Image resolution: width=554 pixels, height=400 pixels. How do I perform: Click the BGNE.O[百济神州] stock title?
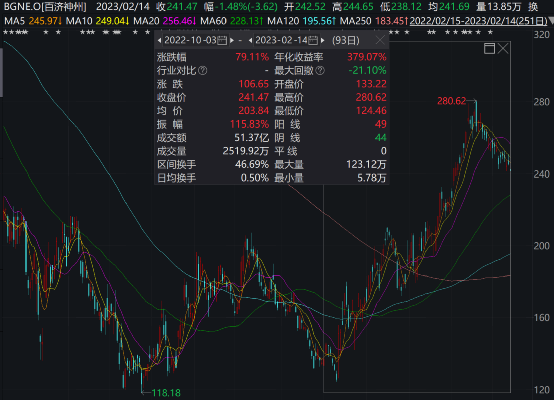click(x=45, y=7)
